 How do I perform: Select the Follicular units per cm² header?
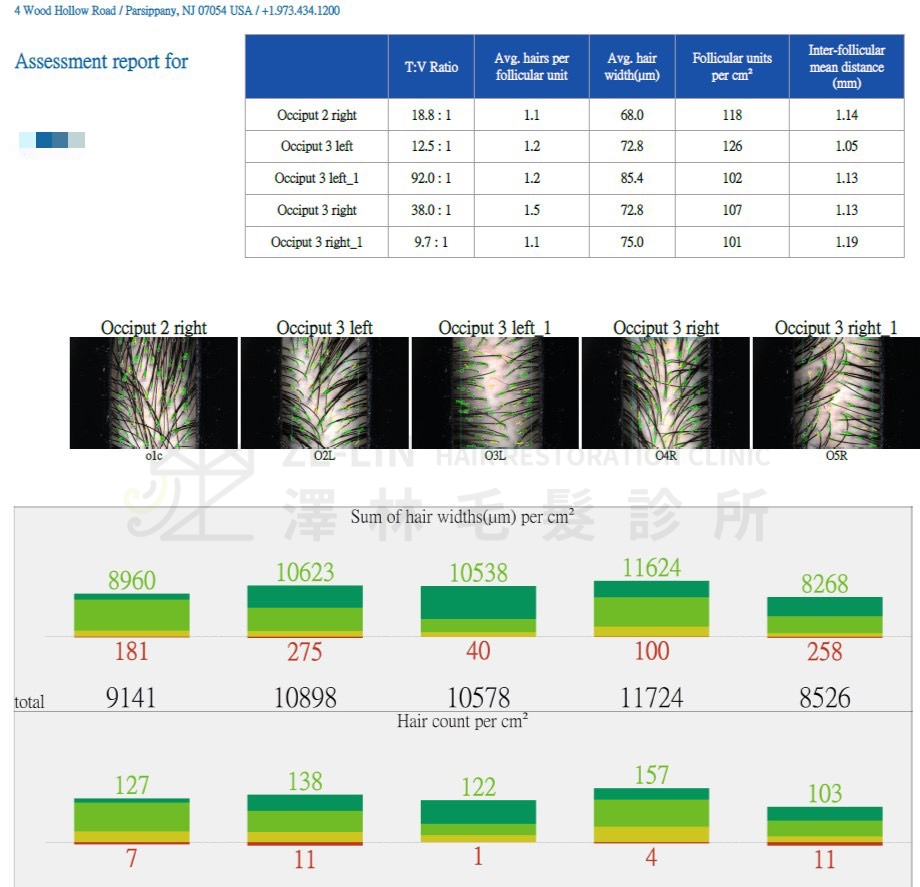click(x=732, y=67)
